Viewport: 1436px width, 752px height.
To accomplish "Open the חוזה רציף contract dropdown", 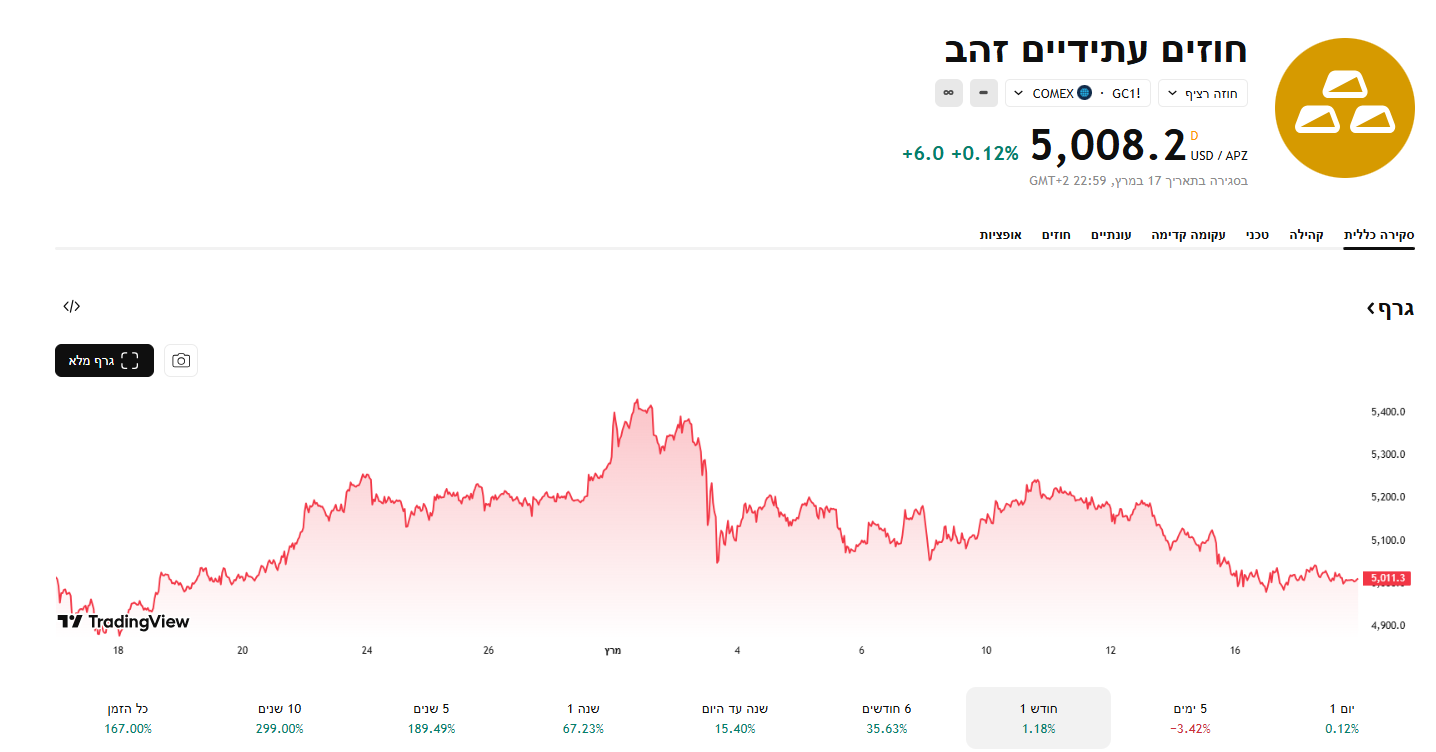I will click(1202, 93).
